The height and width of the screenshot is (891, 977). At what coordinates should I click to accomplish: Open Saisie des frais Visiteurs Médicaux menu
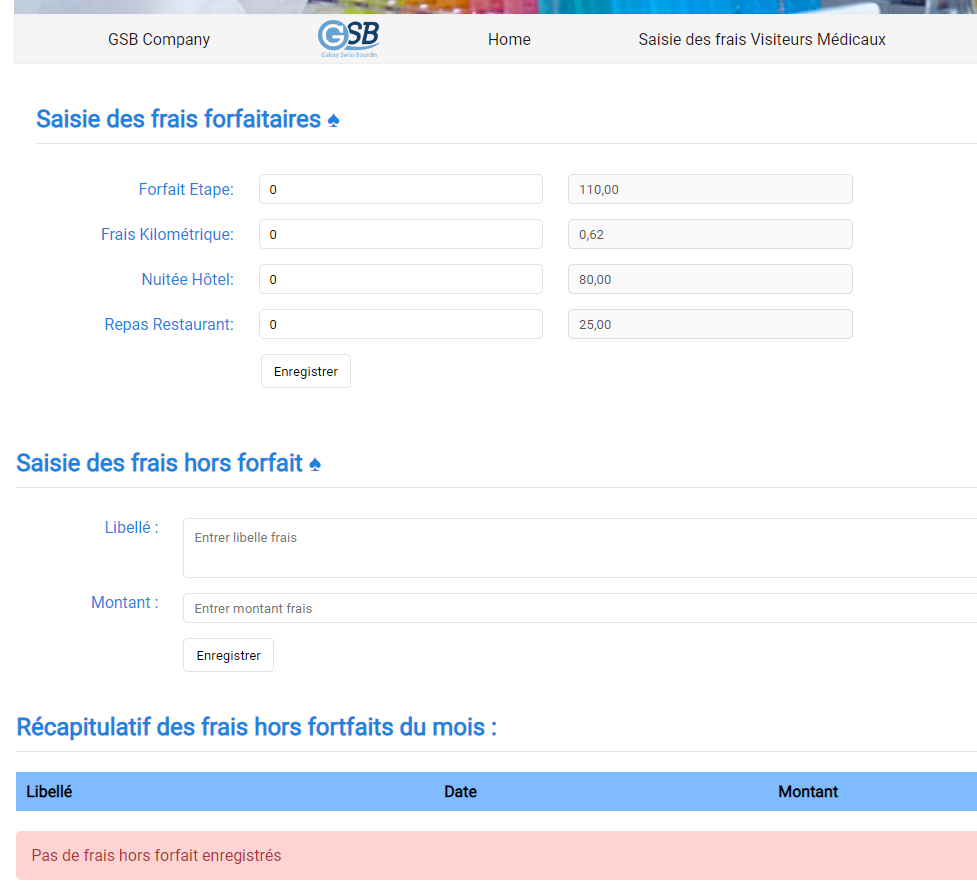pyautogui.click(x=761, y=40)
